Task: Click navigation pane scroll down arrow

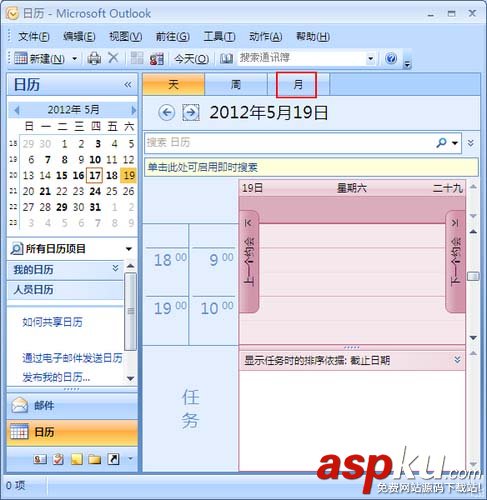Action: [131, 378]
